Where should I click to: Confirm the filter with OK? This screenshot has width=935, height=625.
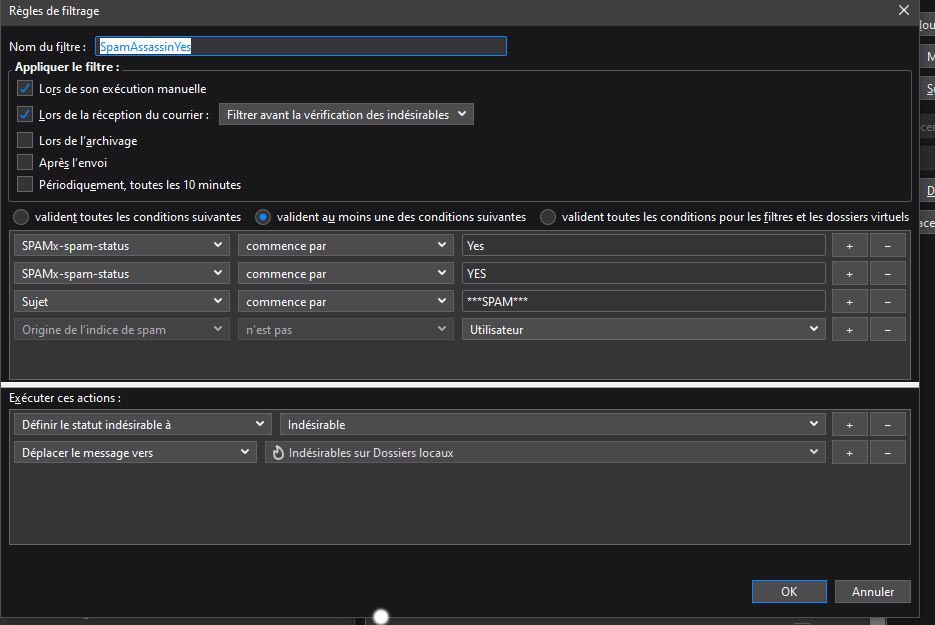pyautogui.click(x=789, y=592)
